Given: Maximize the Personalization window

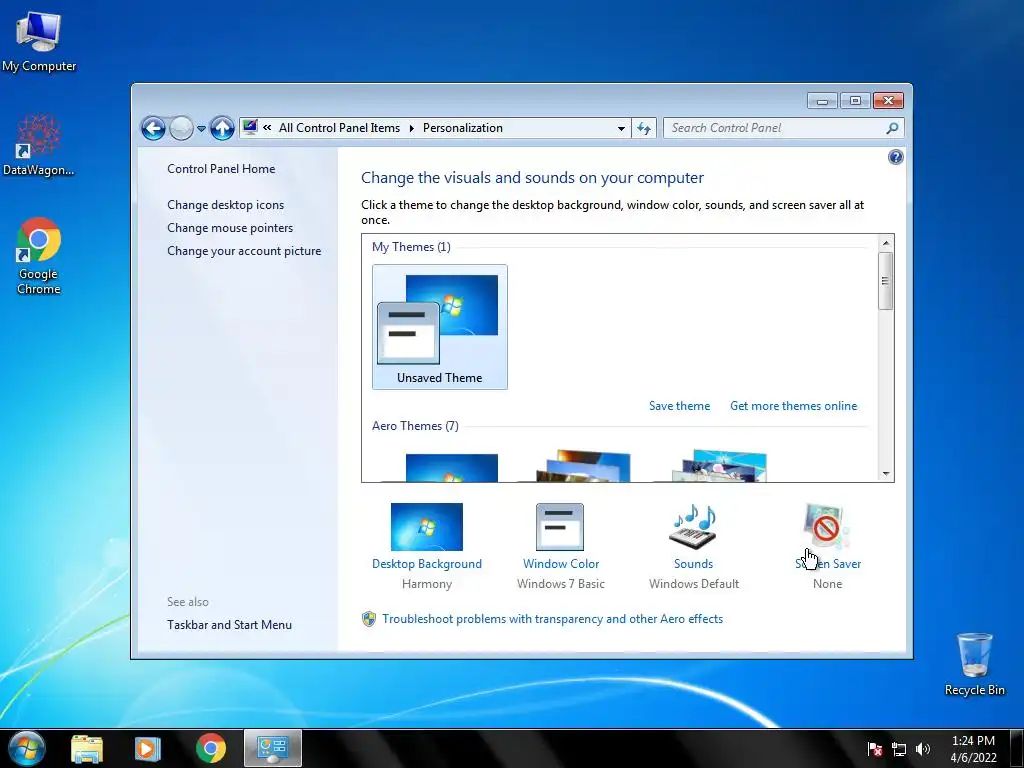Looking at the screenshot, I should (855, 101).
